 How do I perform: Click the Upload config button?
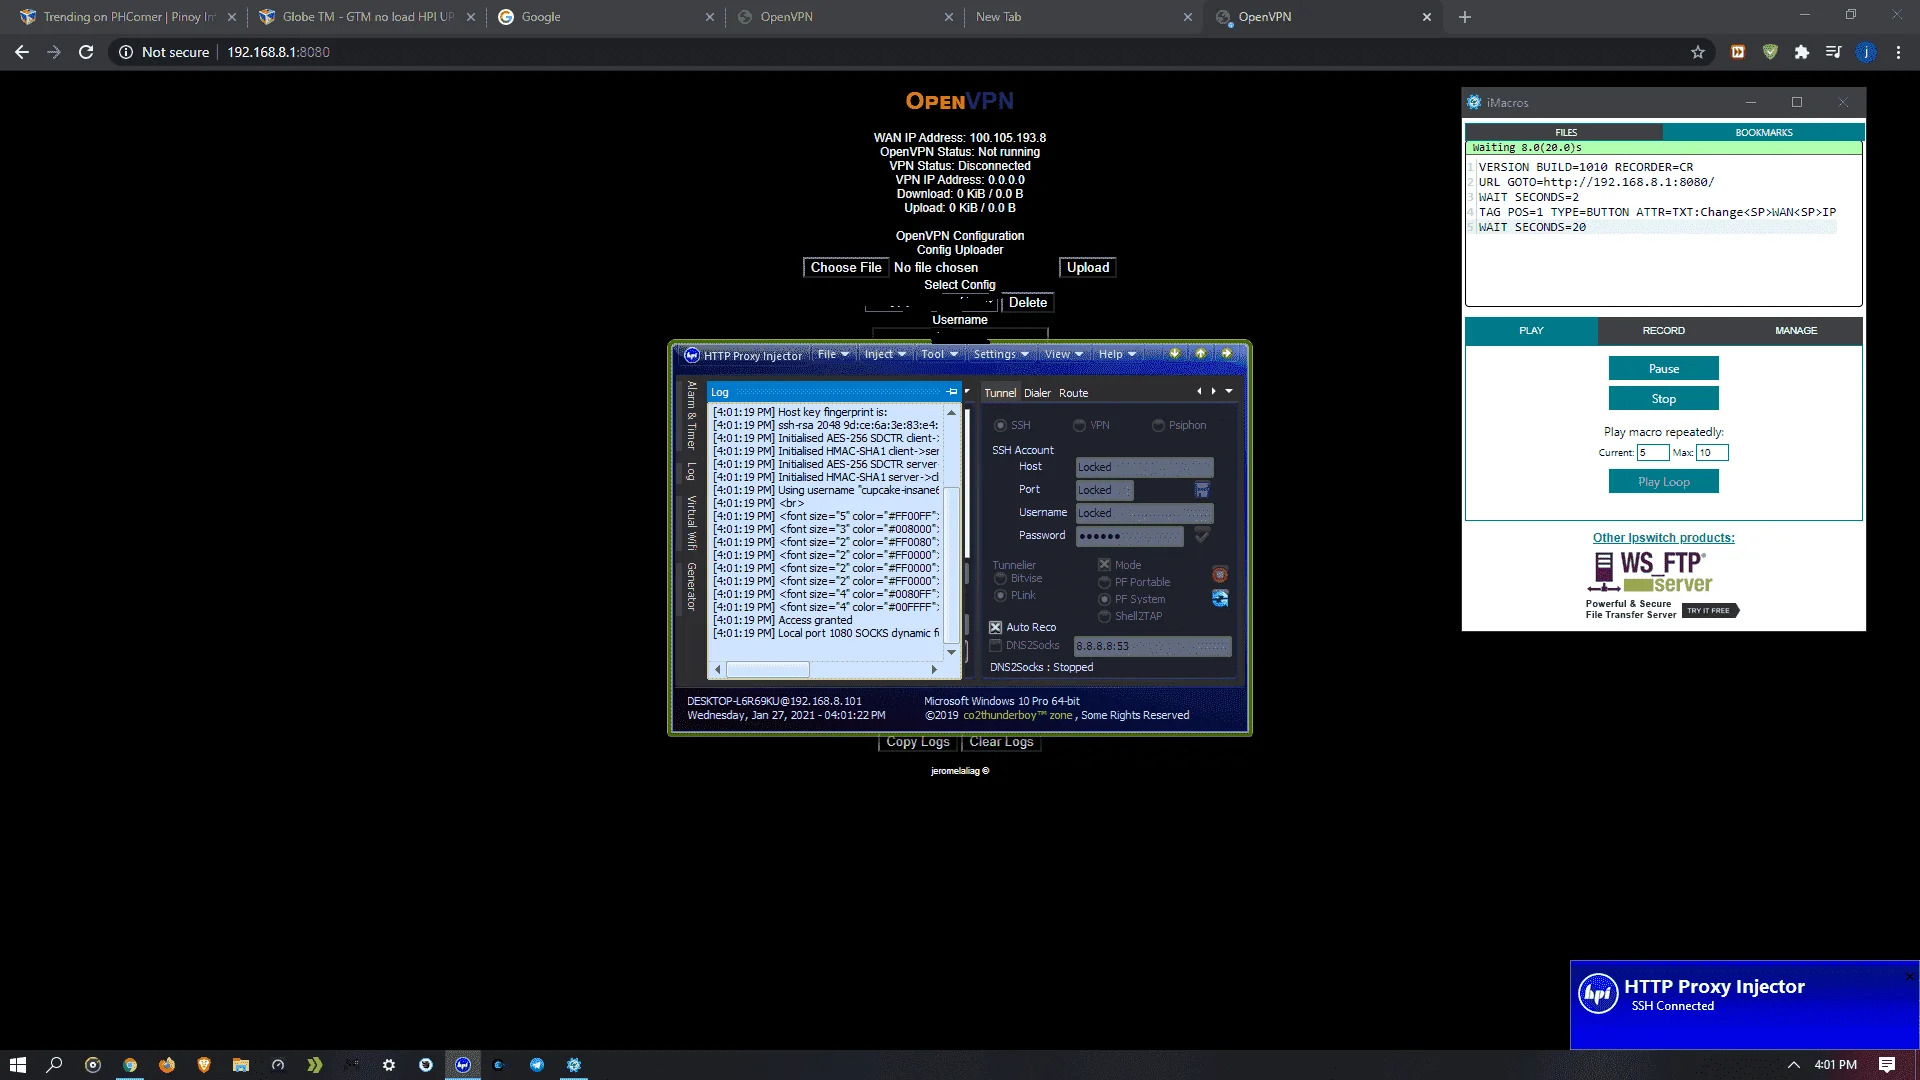point(1088,268)
